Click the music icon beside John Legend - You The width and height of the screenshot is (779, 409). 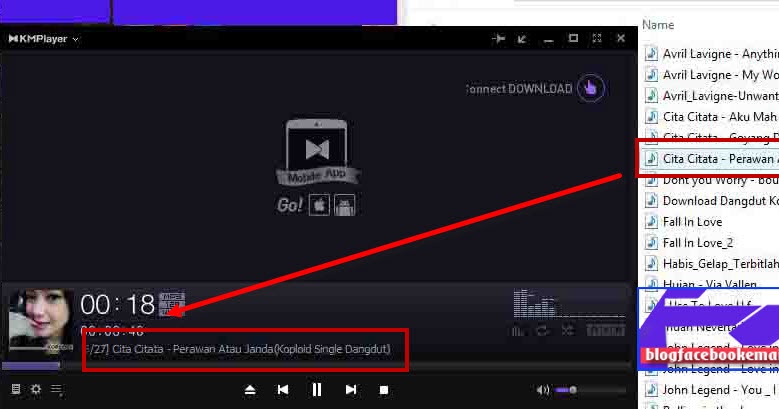click(x=651, y=390)
